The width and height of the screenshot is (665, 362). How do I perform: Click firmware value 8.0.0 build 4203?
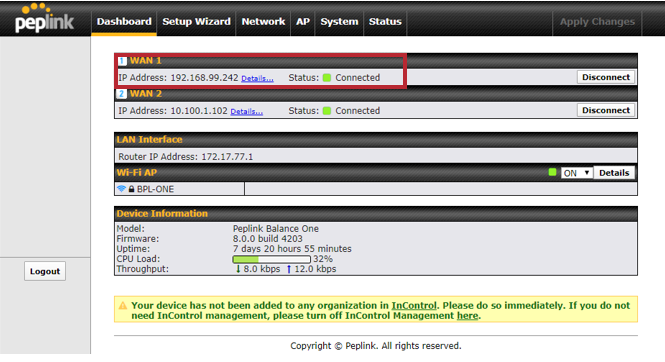tap(268, 239)
